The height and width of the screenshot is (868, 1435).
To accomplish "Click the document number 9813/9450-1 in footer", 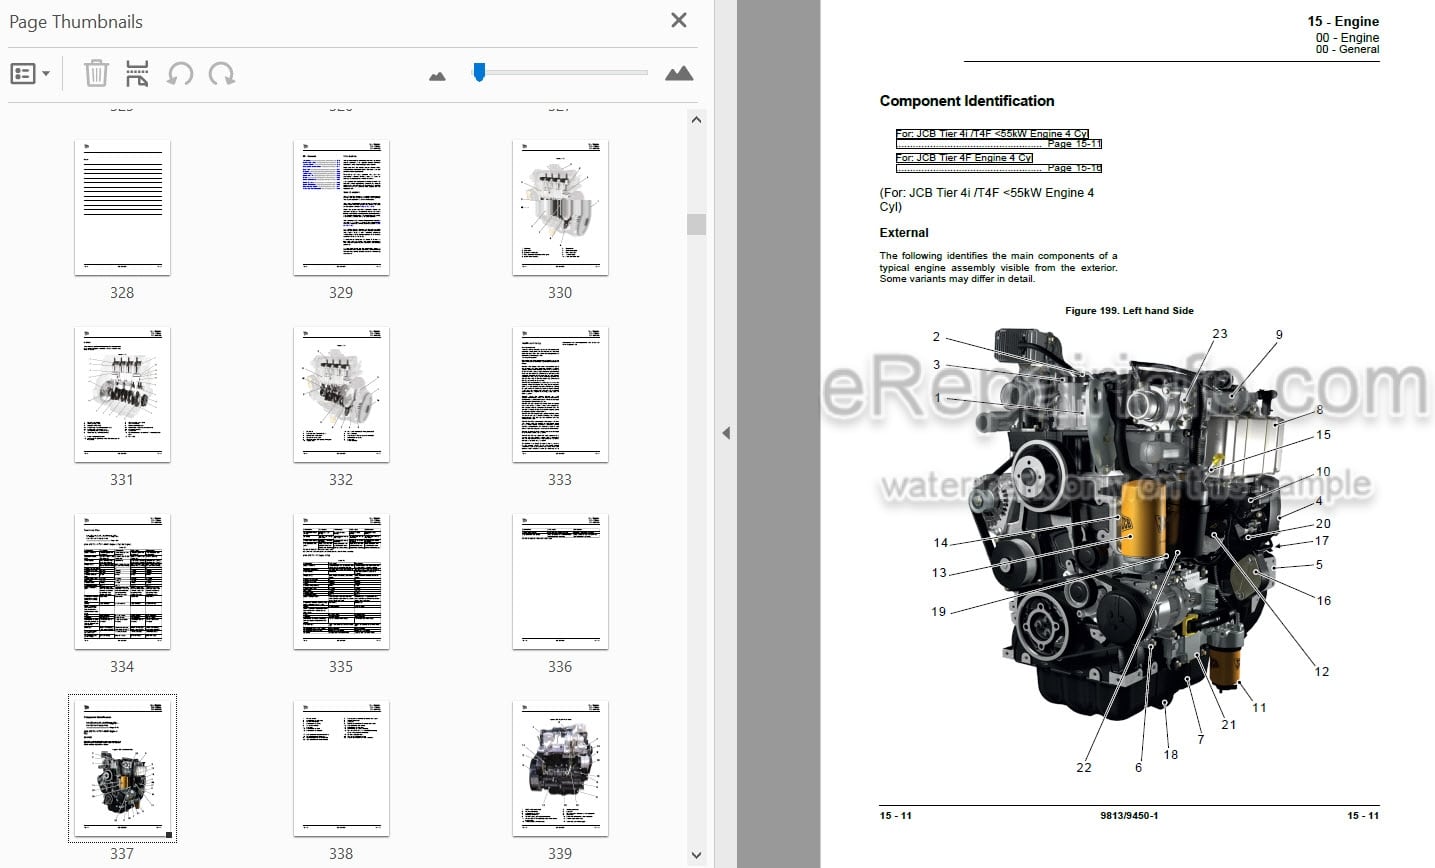I will [1129, 815].
